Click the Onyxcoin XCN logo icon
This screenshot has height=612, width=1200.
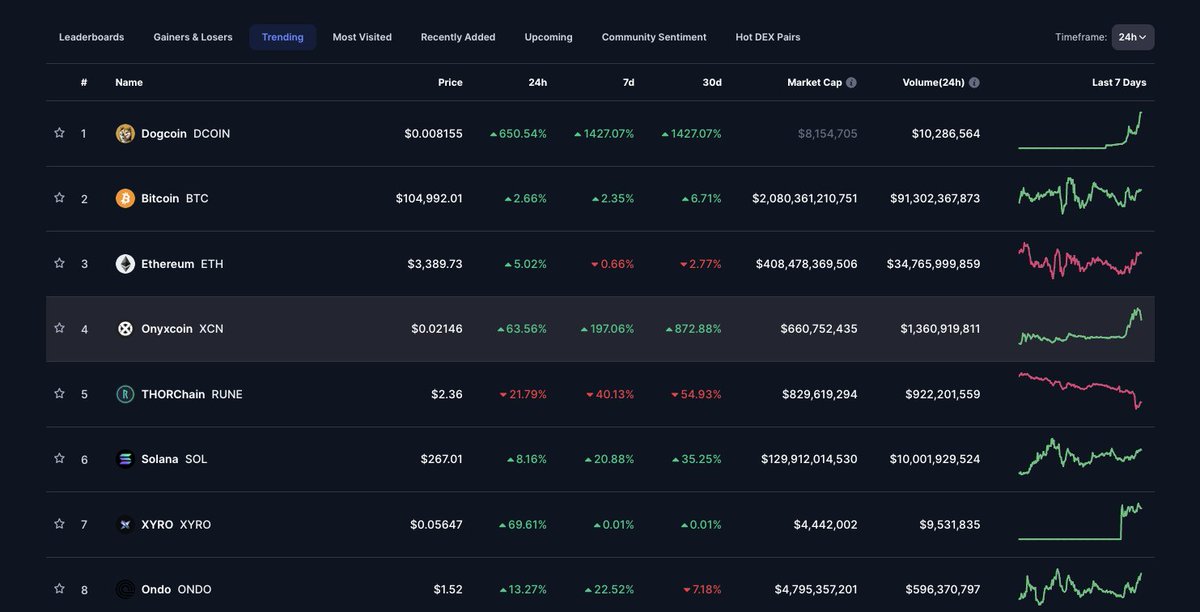[124, 328]
